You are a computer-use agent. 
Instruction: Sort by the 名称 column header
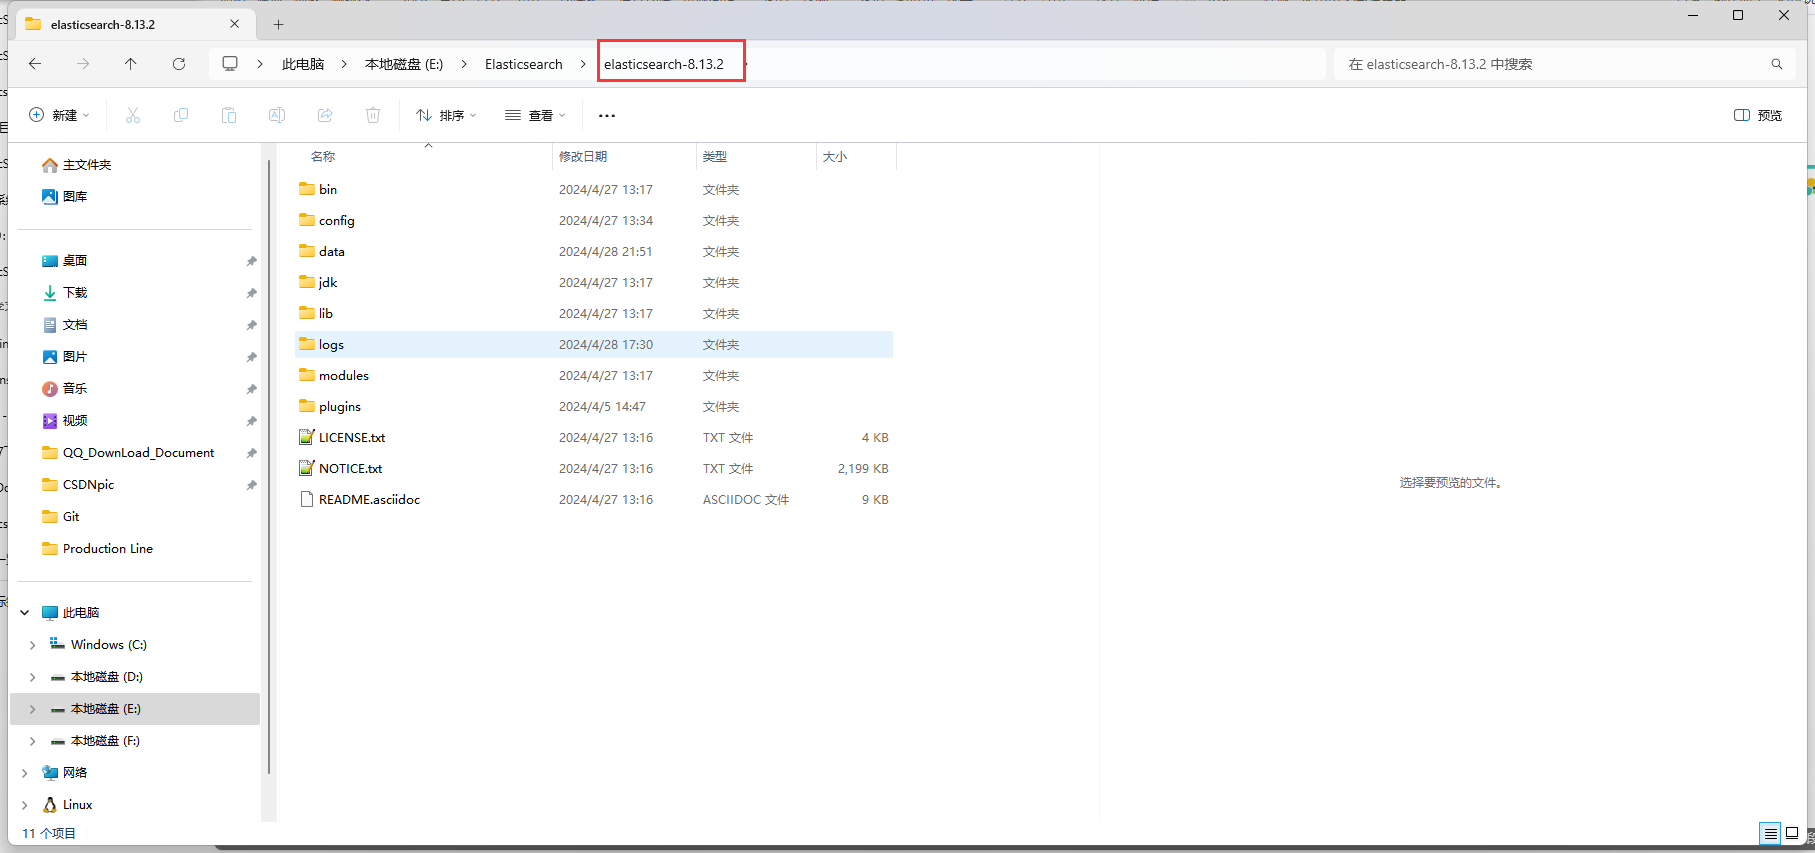coord(323,156)
